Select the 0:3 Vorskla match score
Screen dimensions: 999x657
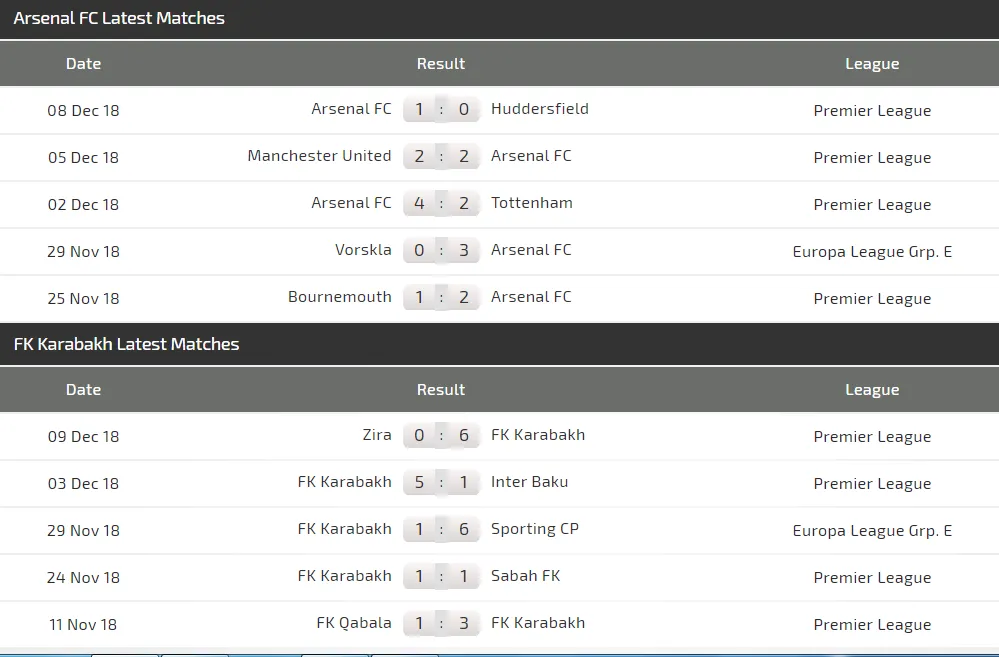441,250
